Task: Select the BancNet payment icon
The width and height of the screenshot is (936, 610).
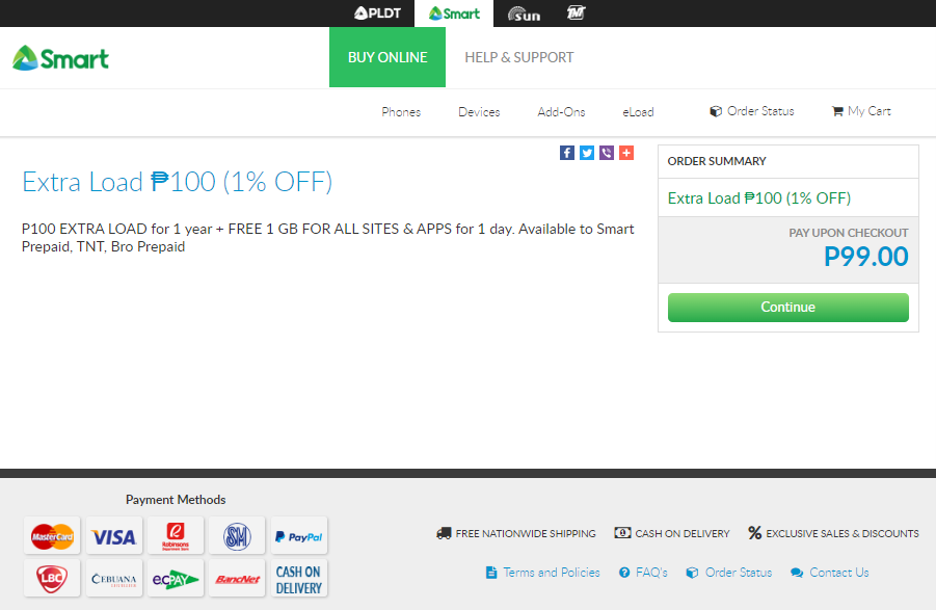Action: [237, 578]
